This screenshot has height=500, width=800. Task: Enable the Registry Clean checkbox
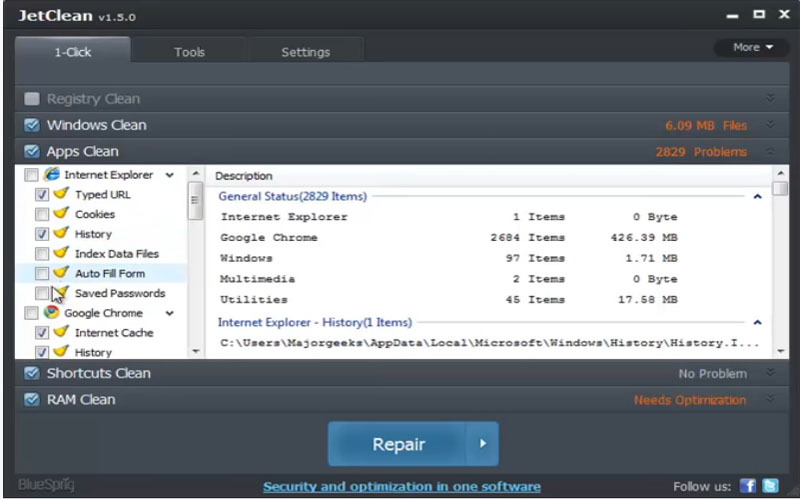(32, 98)
